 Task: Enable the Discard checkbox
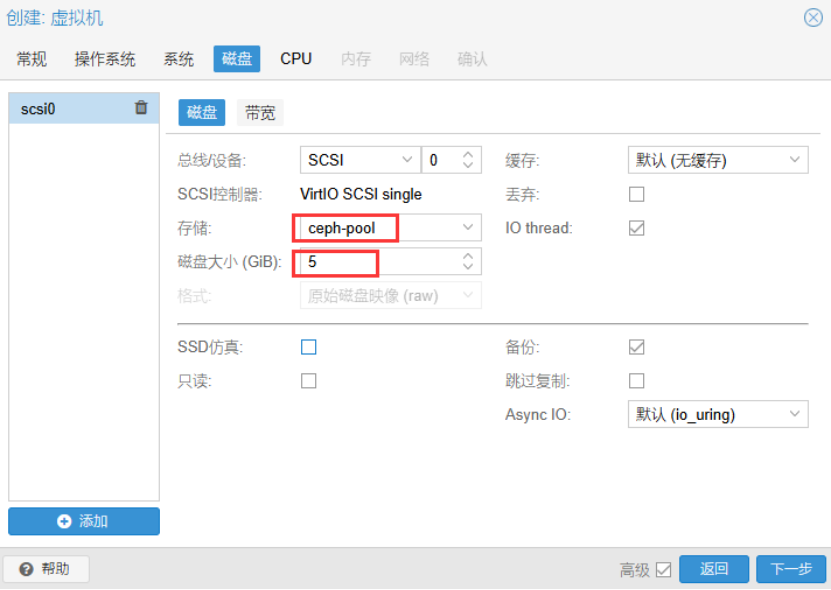coord(636,194)
